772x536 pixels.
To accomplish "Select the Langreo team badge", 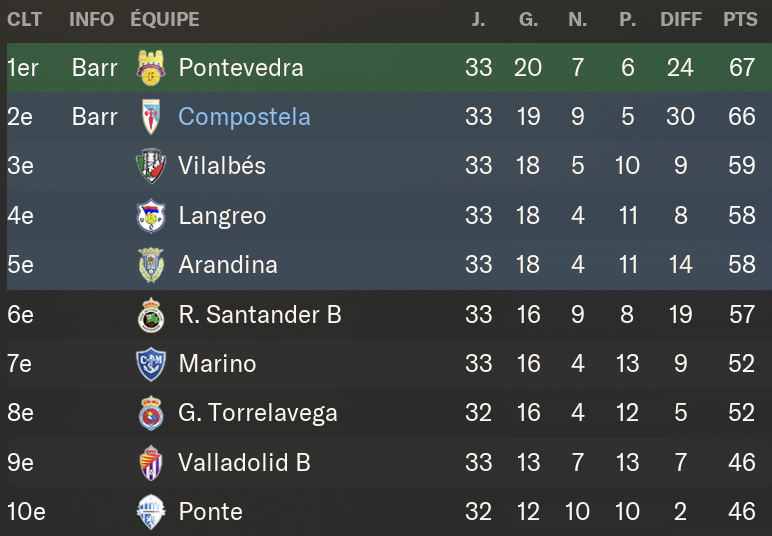I will (x=151, y=216).
